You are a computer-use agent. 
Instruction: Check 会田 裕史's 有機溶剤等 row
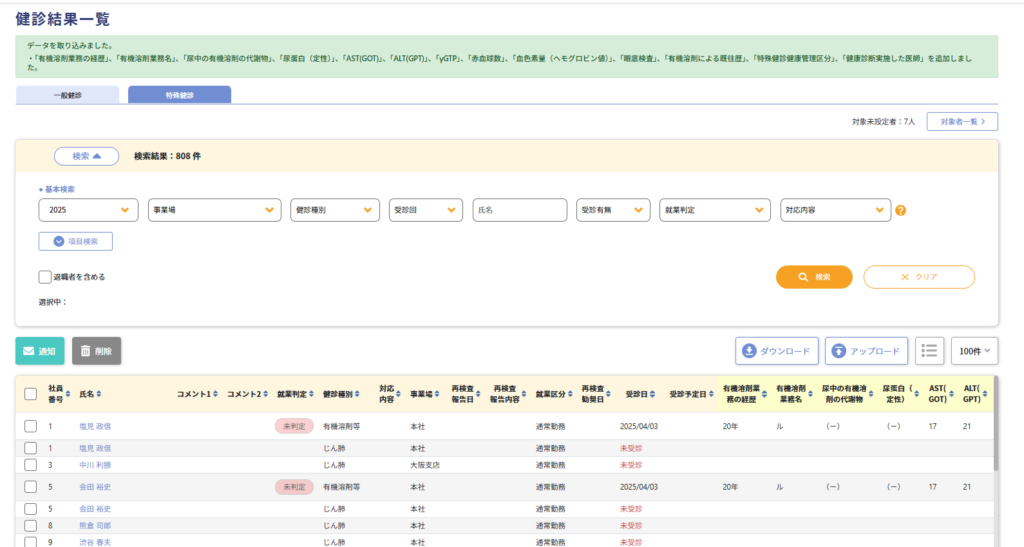point(31,487)
